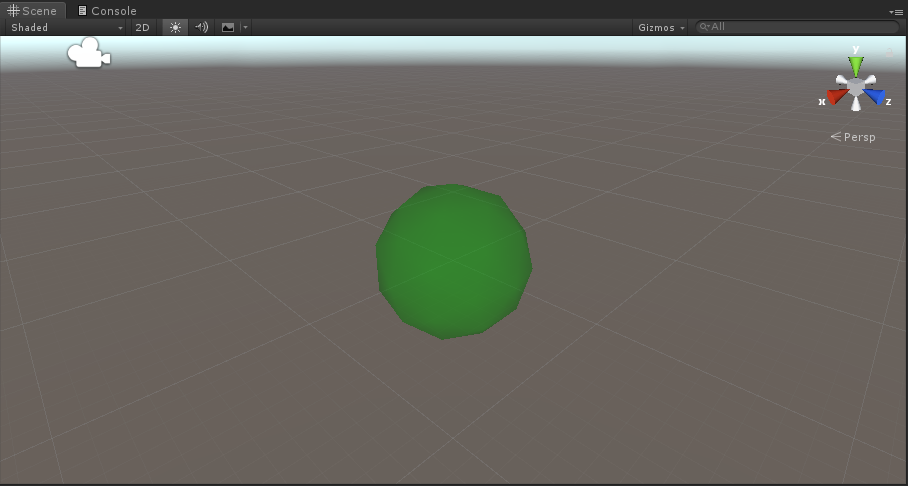Select the camera gizmo icon

click(89, 53)
